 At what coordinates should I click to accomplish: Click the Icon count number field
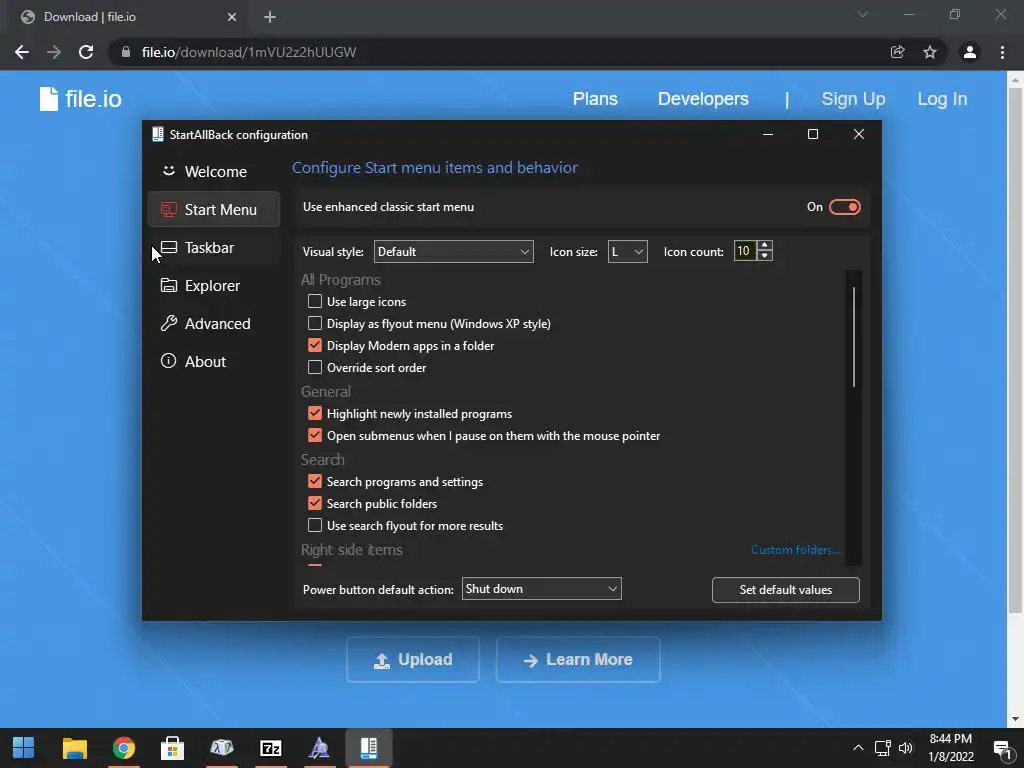point(744,251)
